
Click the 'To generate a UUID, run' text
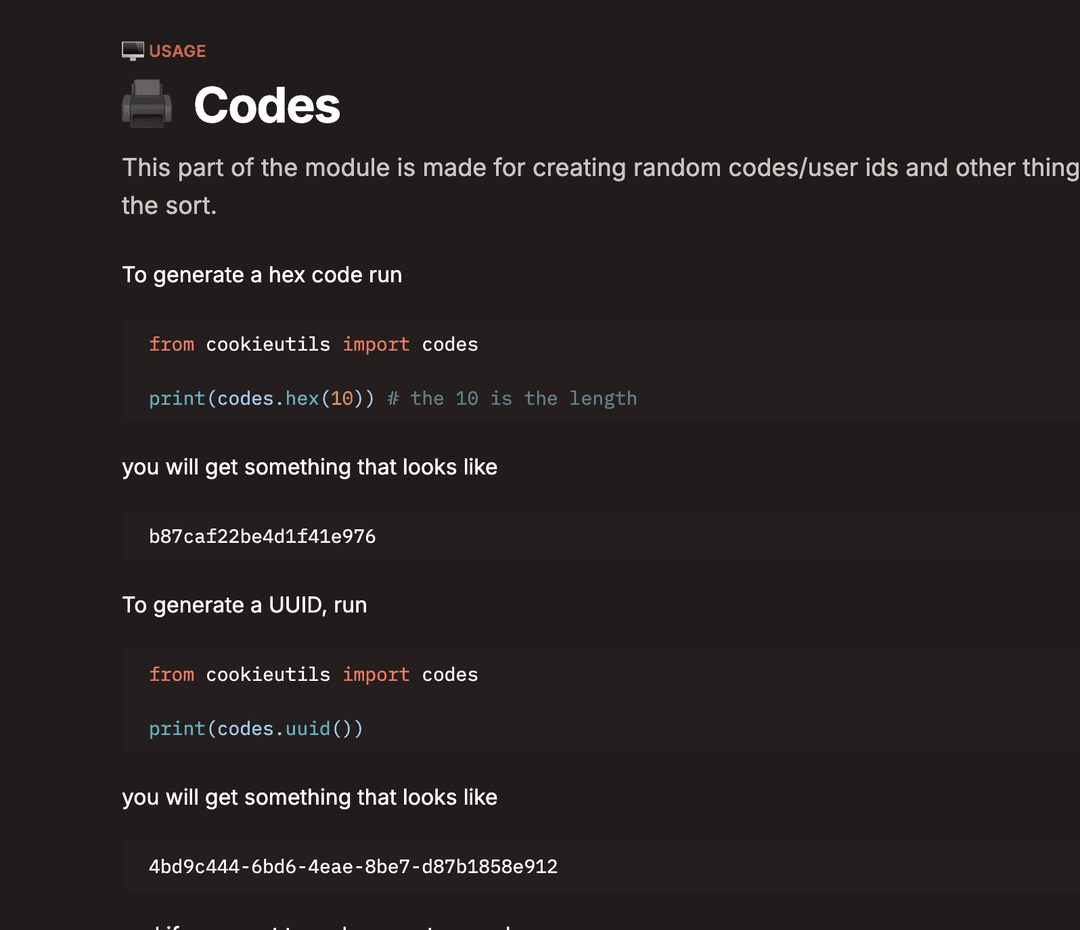(x=244, y=605)
